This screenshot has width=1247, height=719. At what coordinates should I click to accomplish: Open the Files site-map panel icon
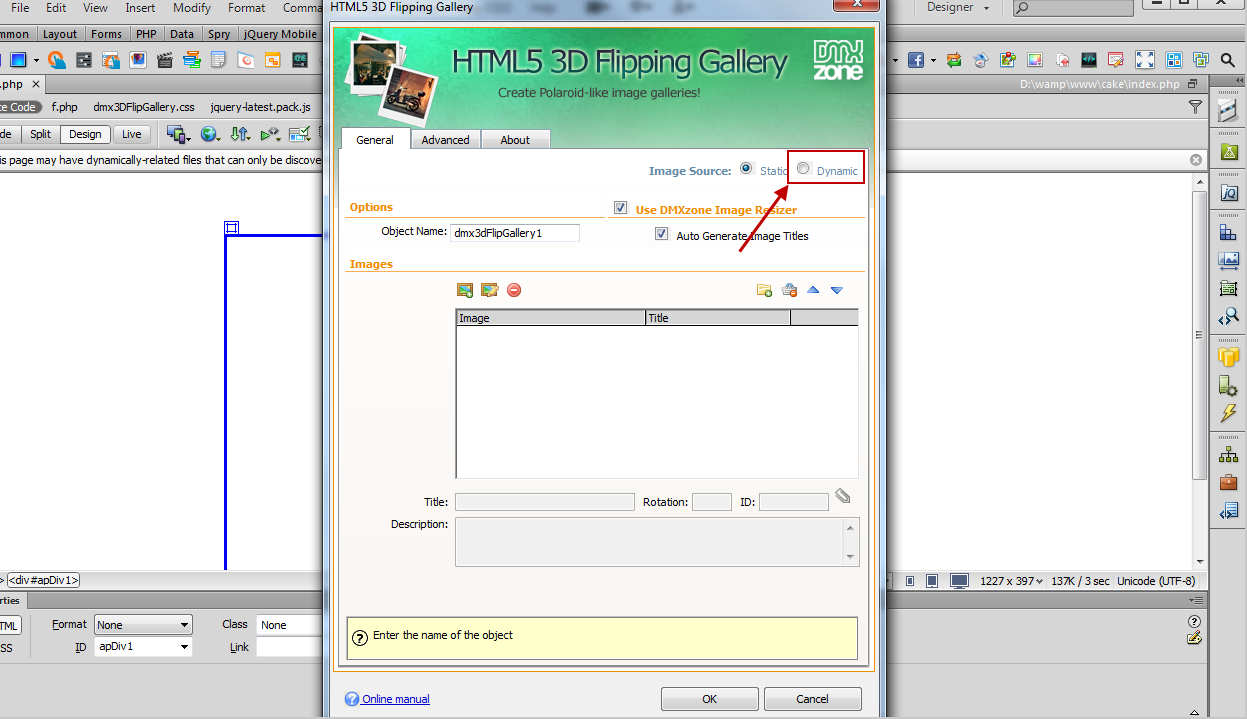point(1229,454)
